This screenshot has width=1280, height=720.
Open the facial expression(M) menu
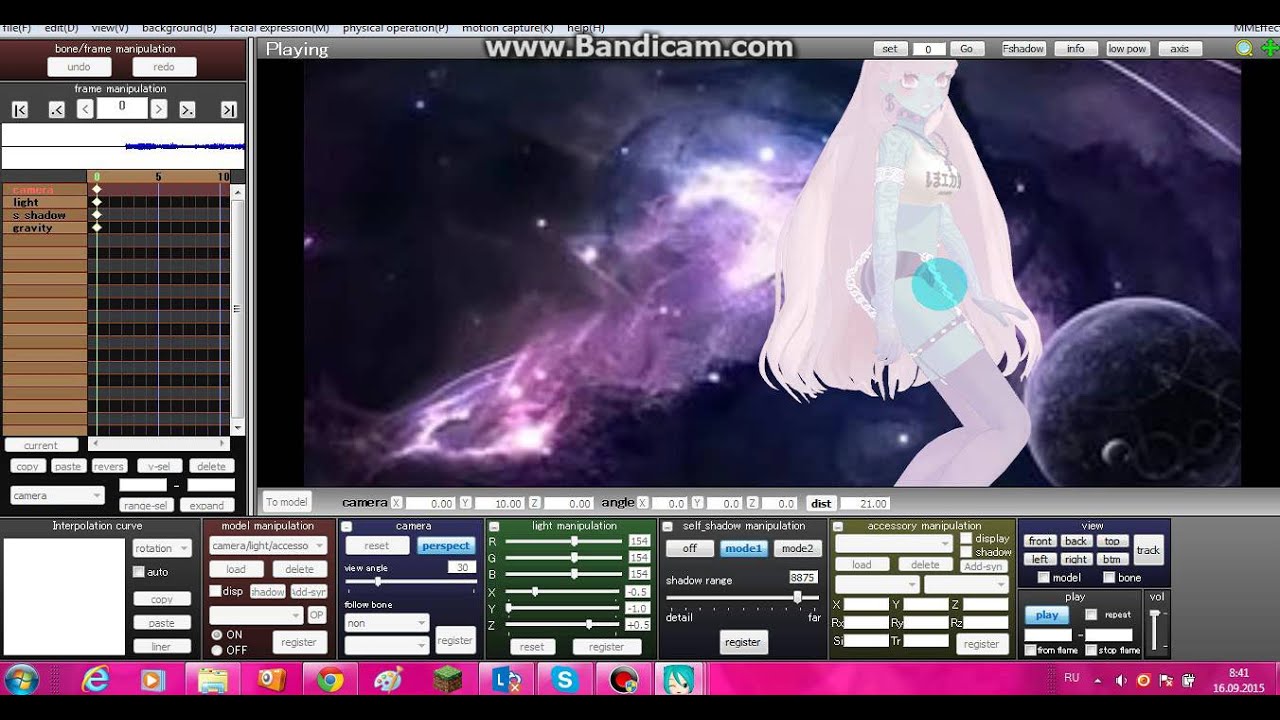(x=279, y=28)
